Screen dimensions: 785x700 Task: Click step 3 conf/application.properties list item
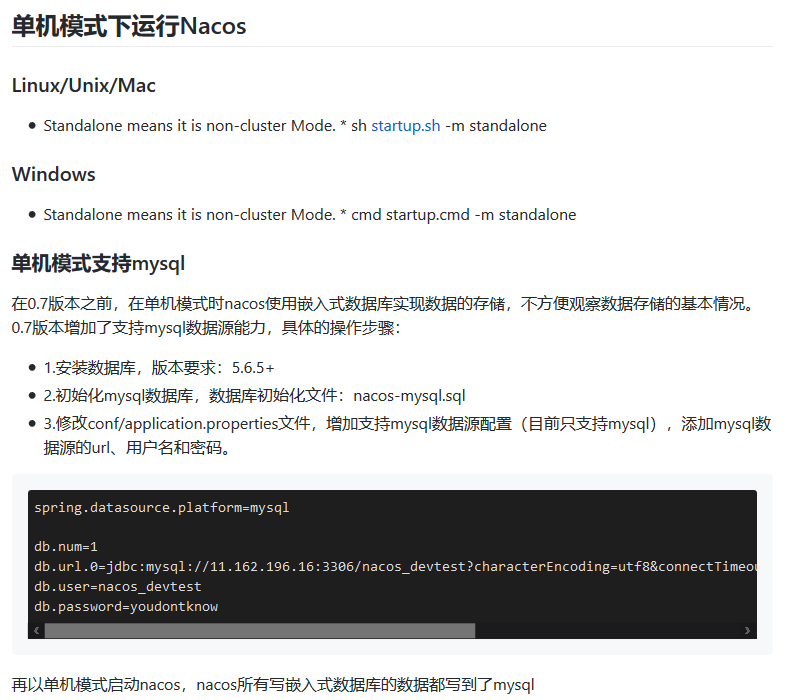(407, 436)
